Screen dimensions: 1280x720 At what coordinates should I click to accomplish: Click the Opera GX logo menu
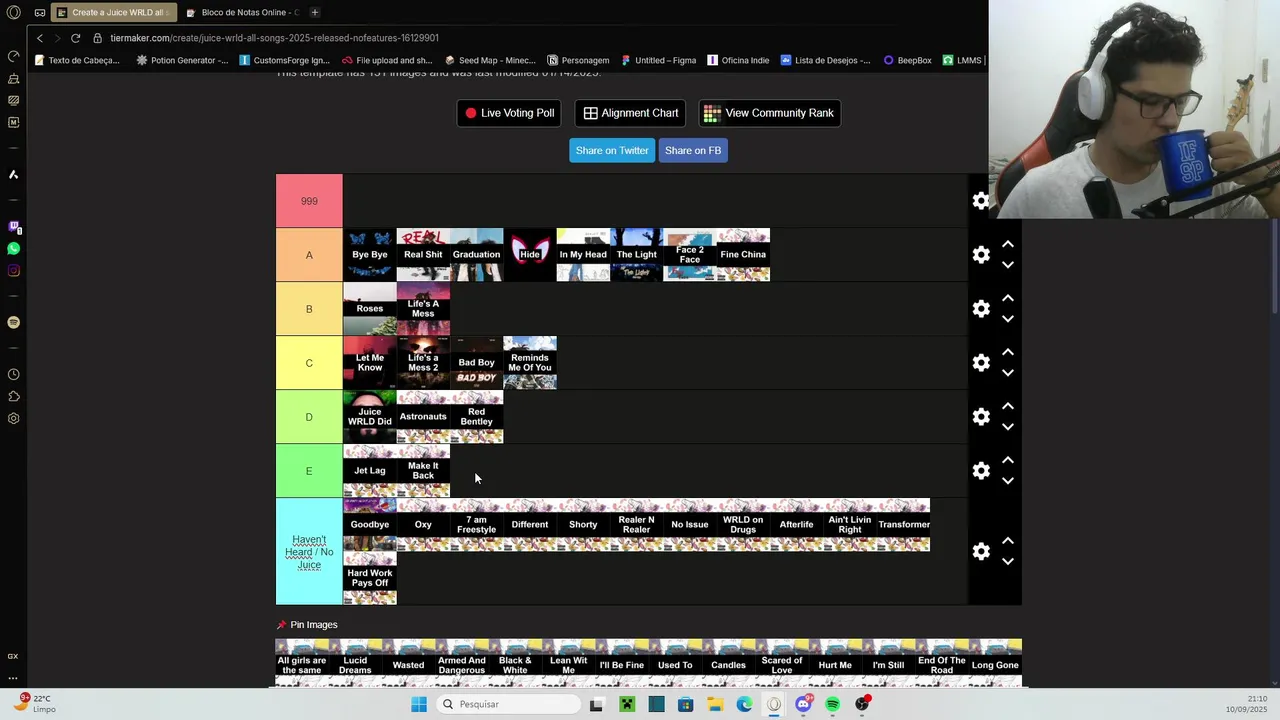pos(13,12)
